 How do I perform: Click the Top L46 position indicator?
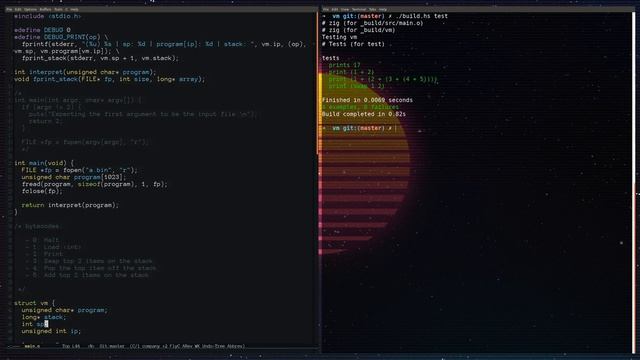point(71,346)
